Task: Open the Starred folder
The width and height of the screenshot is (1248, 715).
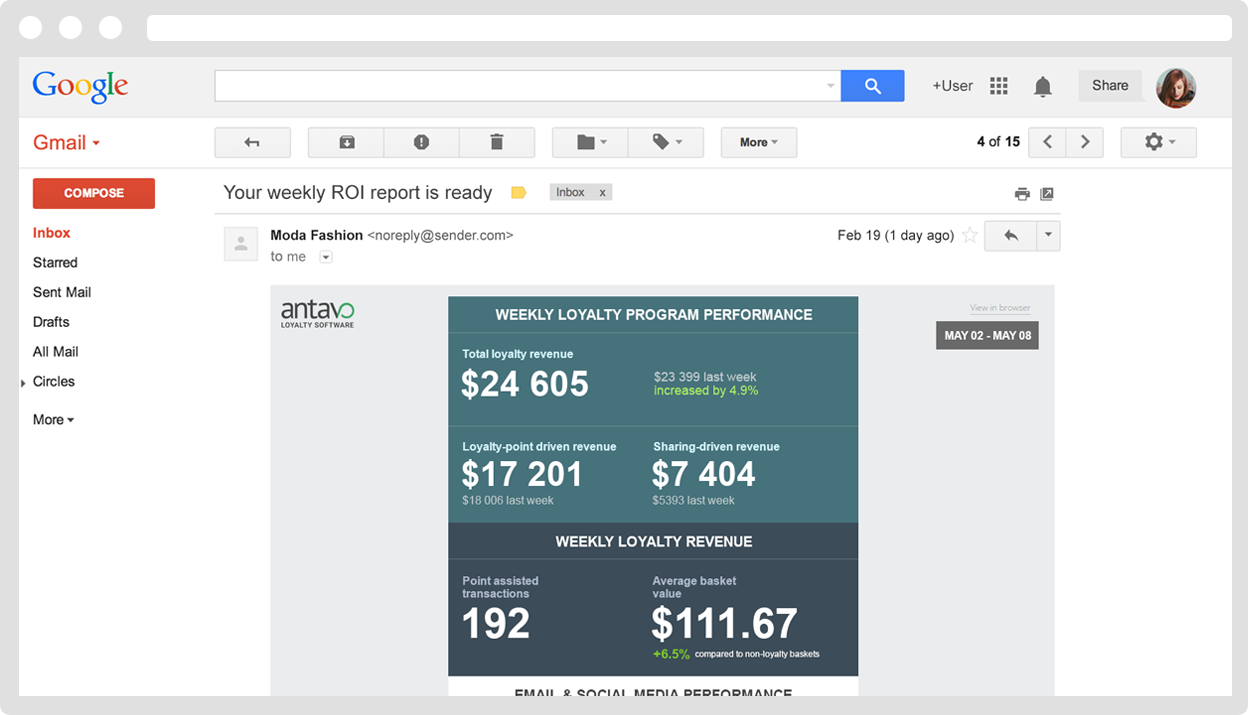Action: [x=55, y=262]
